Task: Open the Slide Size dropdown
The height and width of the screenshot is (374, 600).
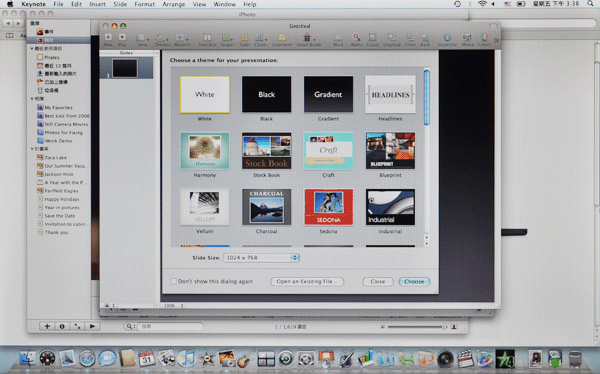Action: click(x=261, y=258)
